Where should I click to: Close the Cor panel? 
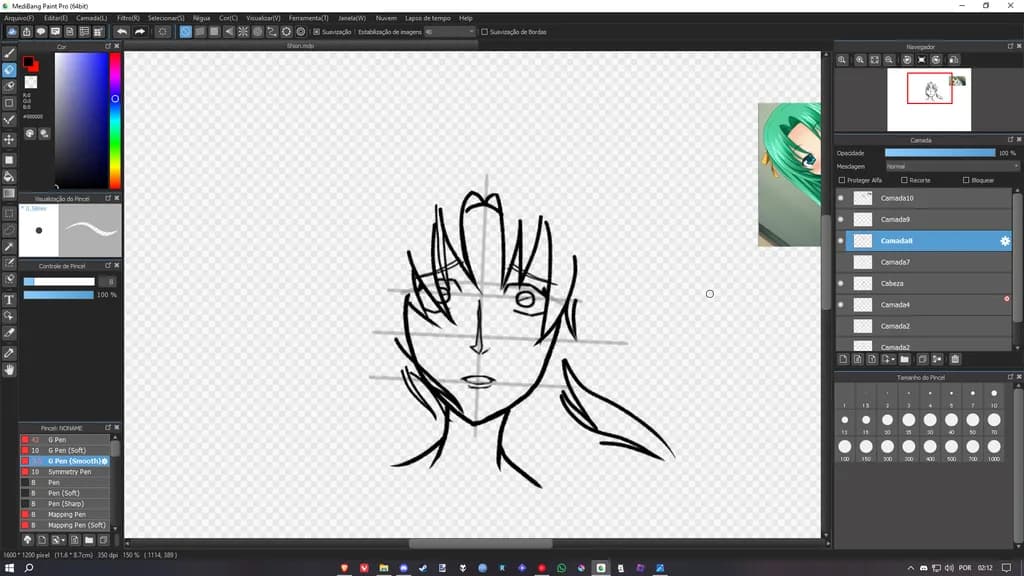point(117,46)
